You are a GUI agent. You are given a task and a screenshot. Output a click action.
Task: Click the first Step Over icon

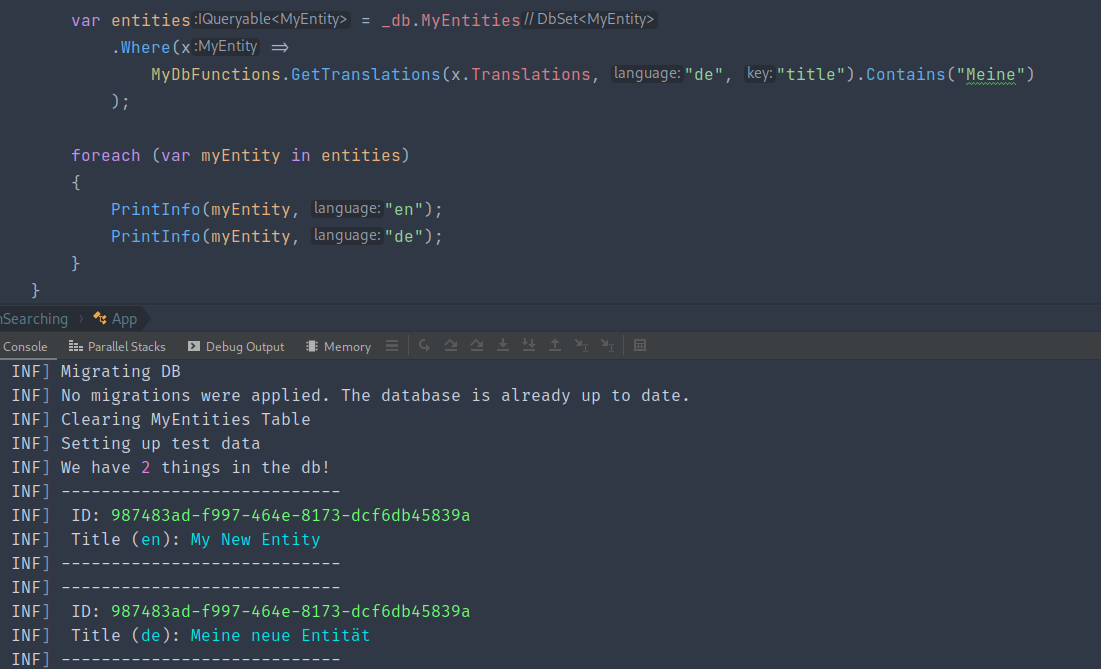click(451, 346)
